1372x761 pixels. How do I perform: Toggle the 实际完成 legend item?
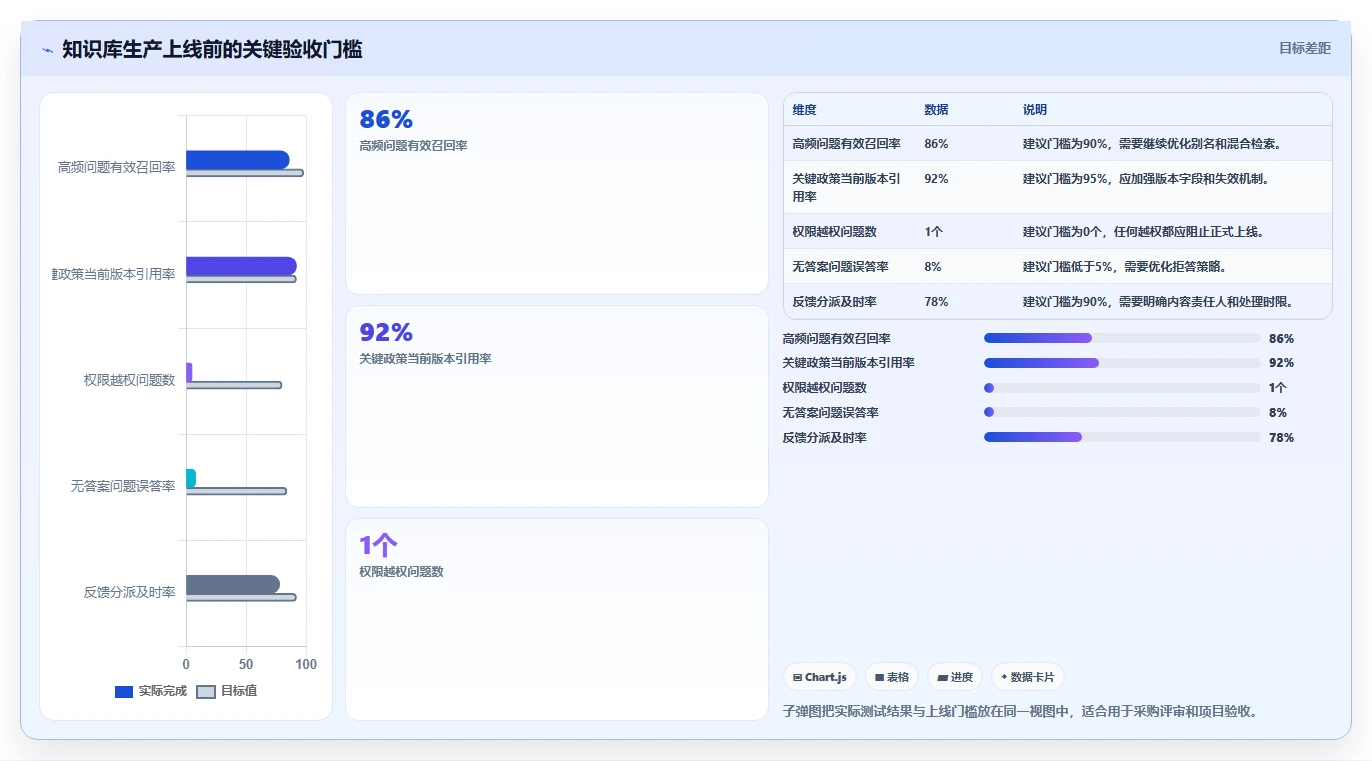tap(151, 691)
